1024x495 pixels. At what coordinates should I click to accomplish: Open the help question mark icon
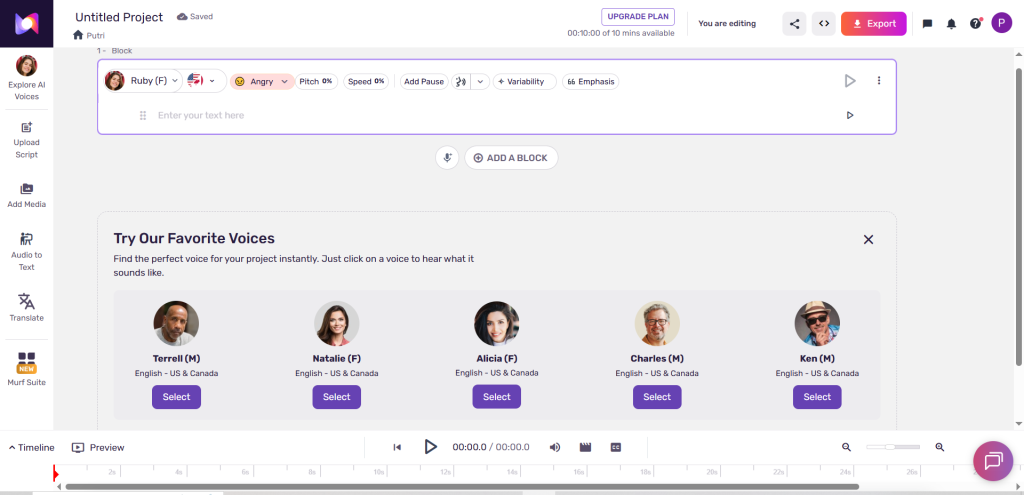(x=976, y=24)
